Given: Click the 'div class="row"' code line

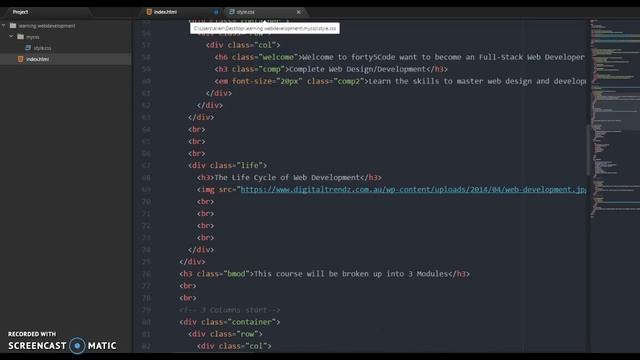Looking at the screenshot, I should 225,334.
